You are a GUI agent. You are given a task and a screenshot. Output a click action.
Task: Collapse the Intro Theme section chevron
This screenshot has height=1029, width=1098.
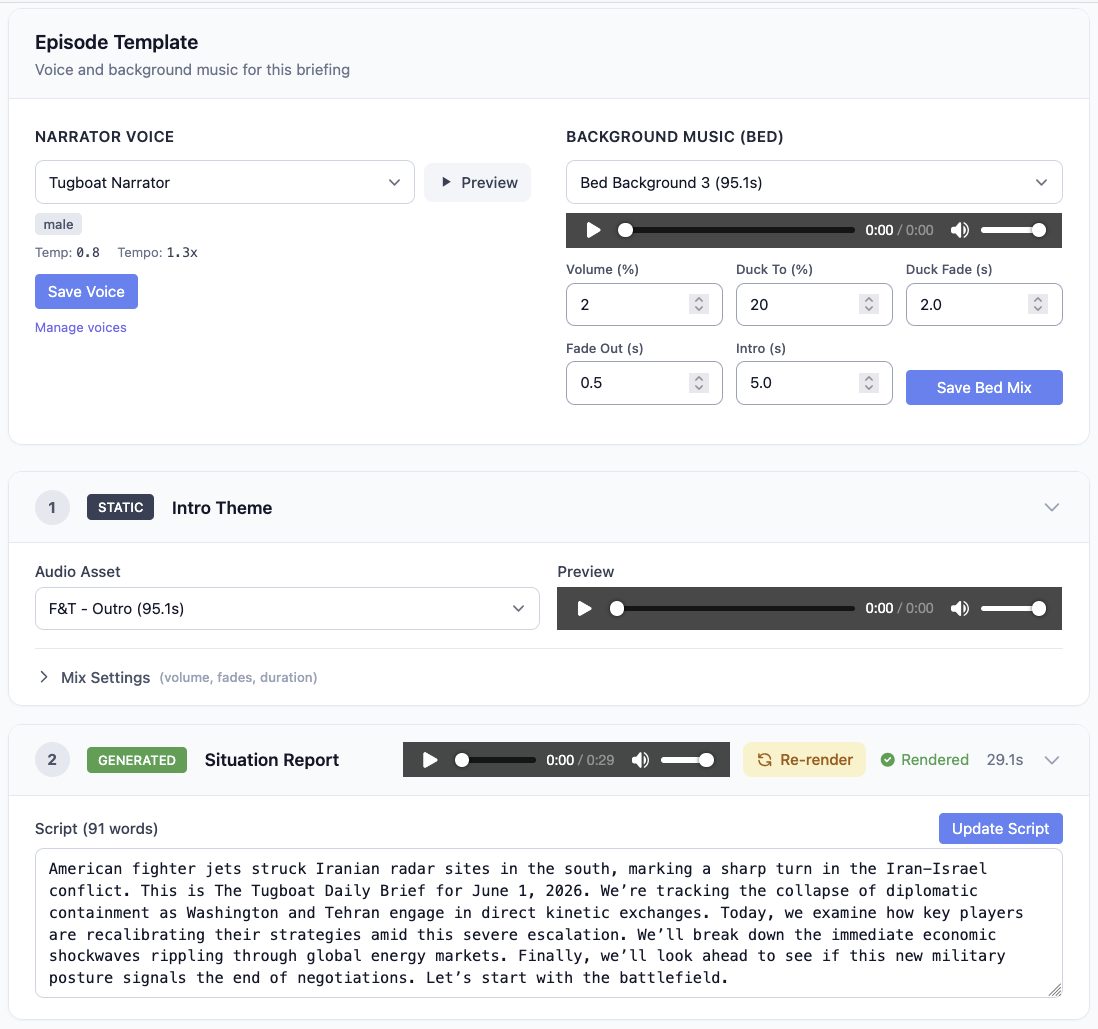(x=1052, y=508)
